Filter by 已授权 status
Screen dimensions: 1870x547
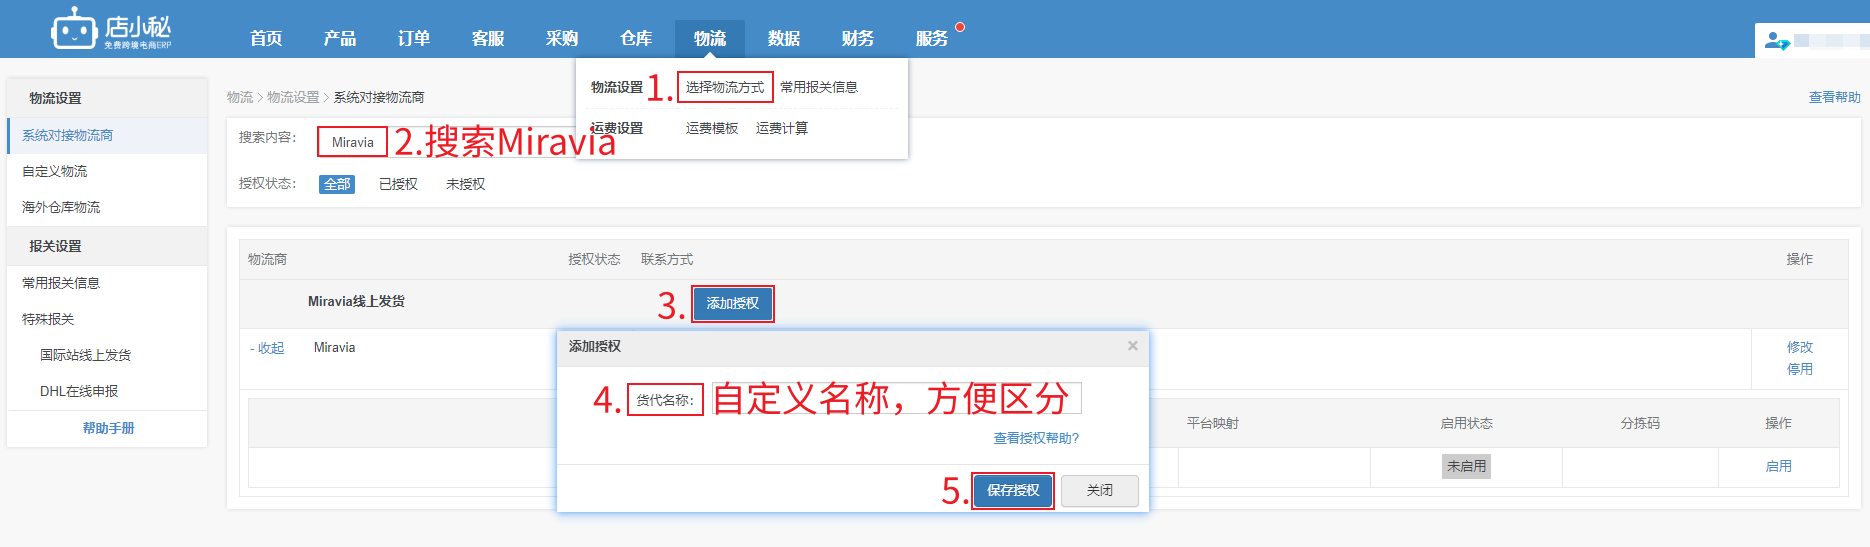(398, 184)
